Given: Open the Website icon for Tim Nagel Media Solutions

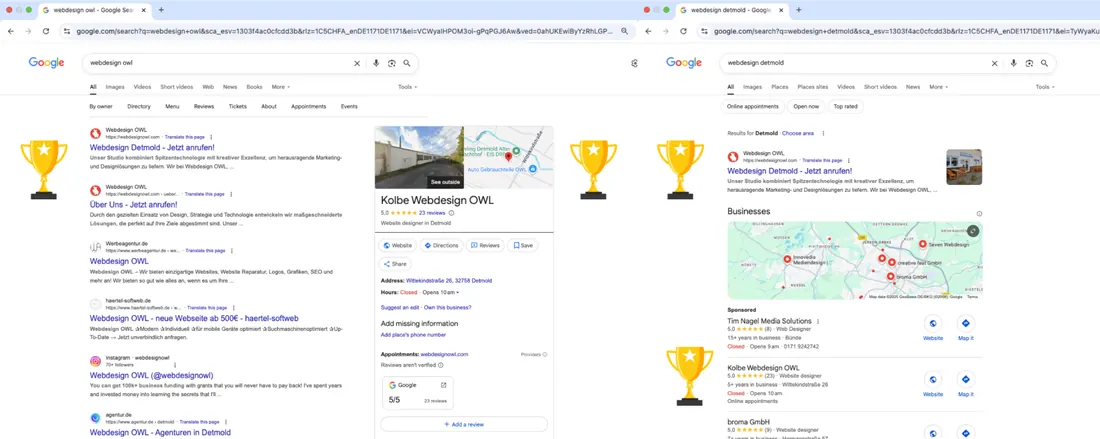Looking at the screenshot, I should [x=933, y=324].
